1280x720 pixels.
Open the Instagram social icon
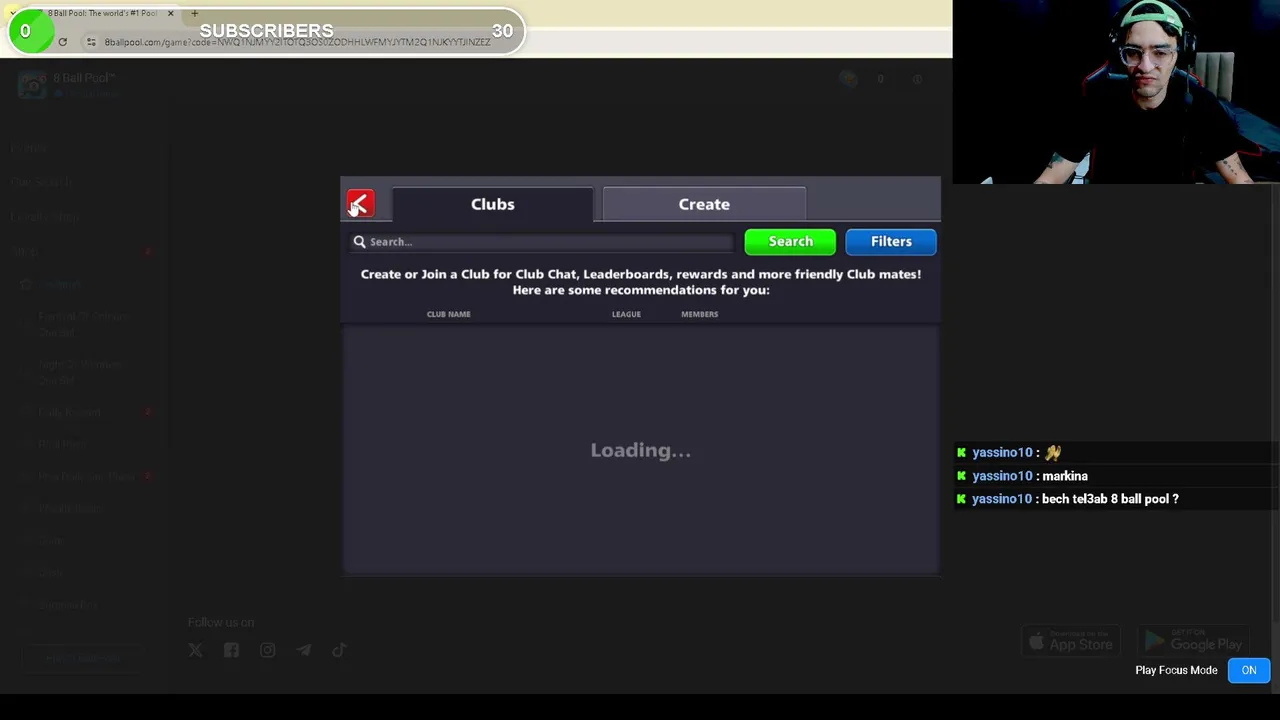point(268,650)
